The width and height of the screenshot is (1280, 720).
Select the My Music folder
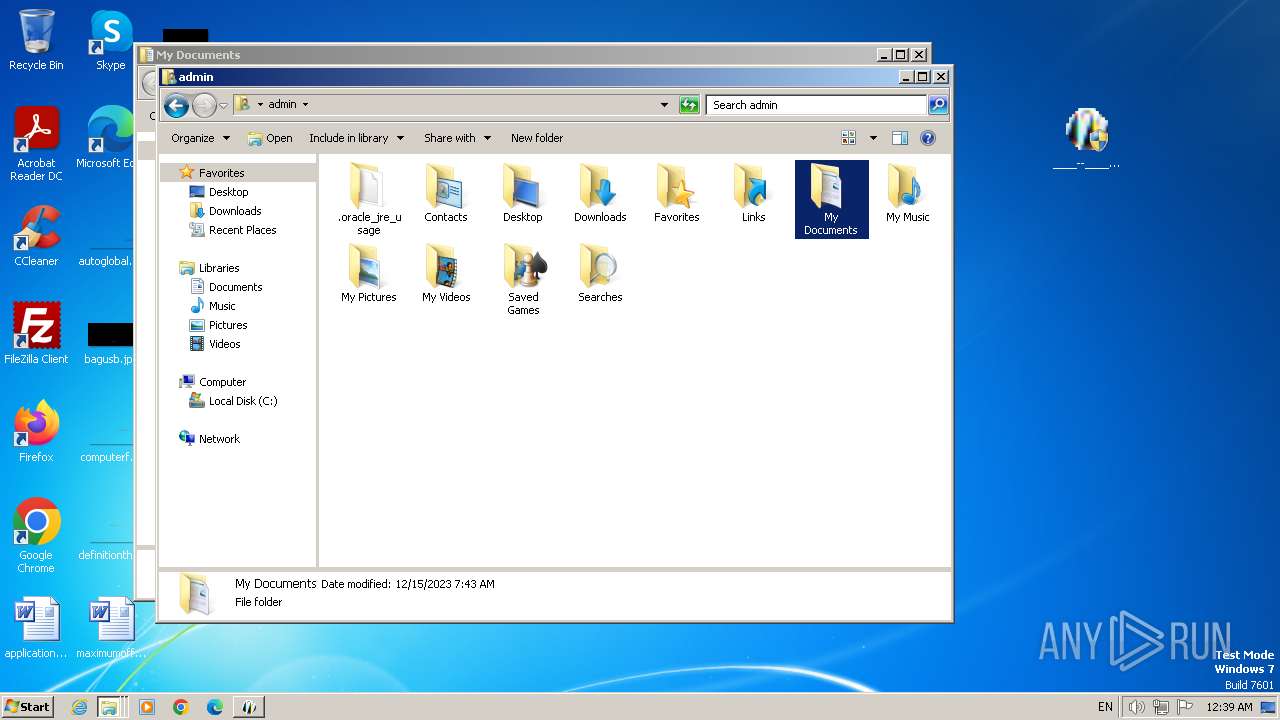tap(908, 193)
